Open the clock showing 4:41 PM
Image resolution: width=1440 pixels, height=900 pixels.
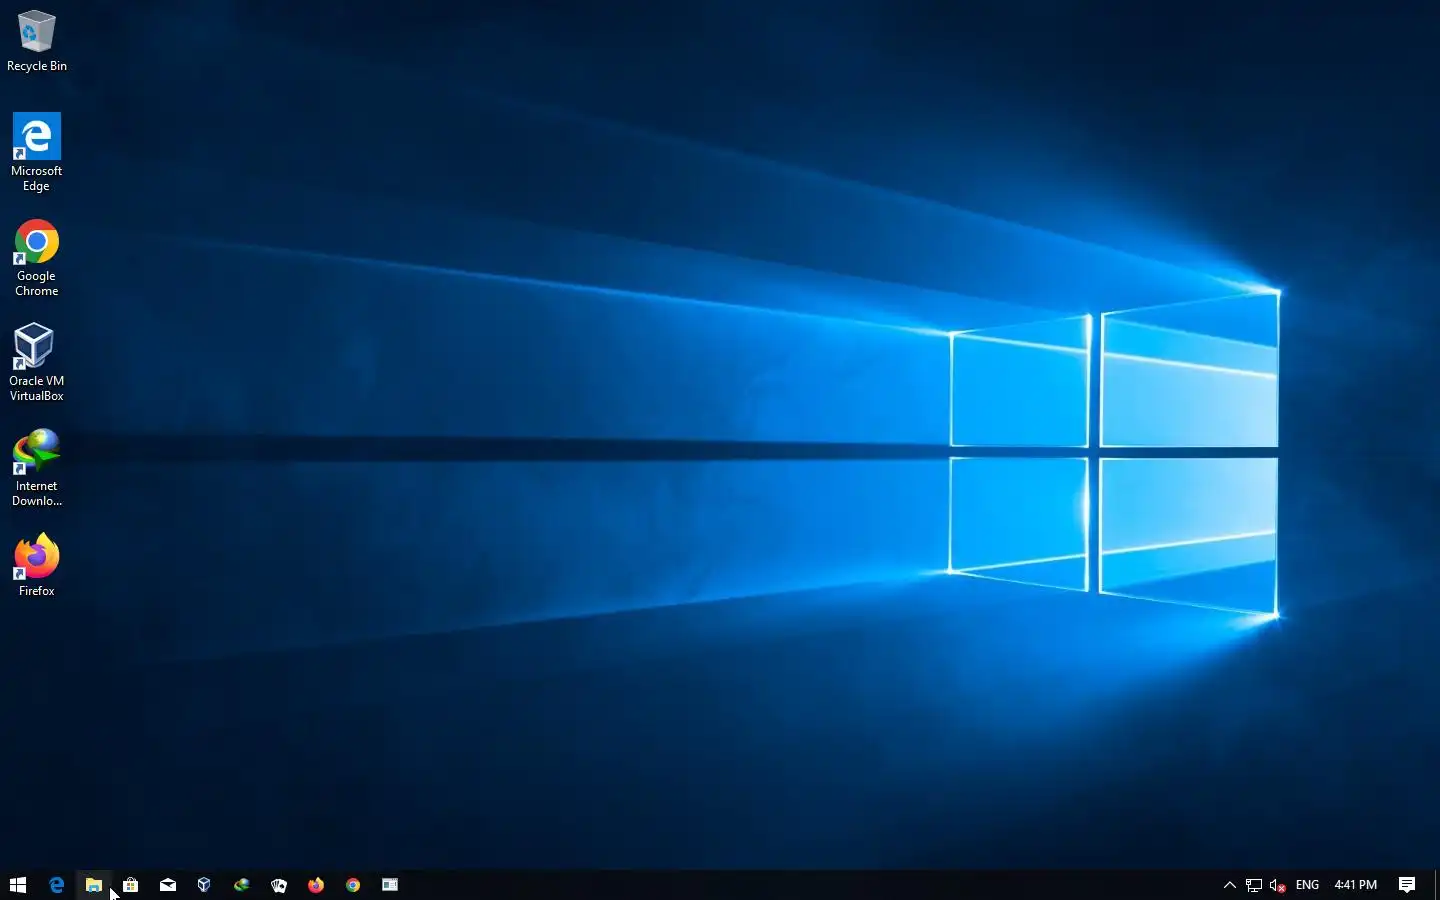tap(1355, 885)
